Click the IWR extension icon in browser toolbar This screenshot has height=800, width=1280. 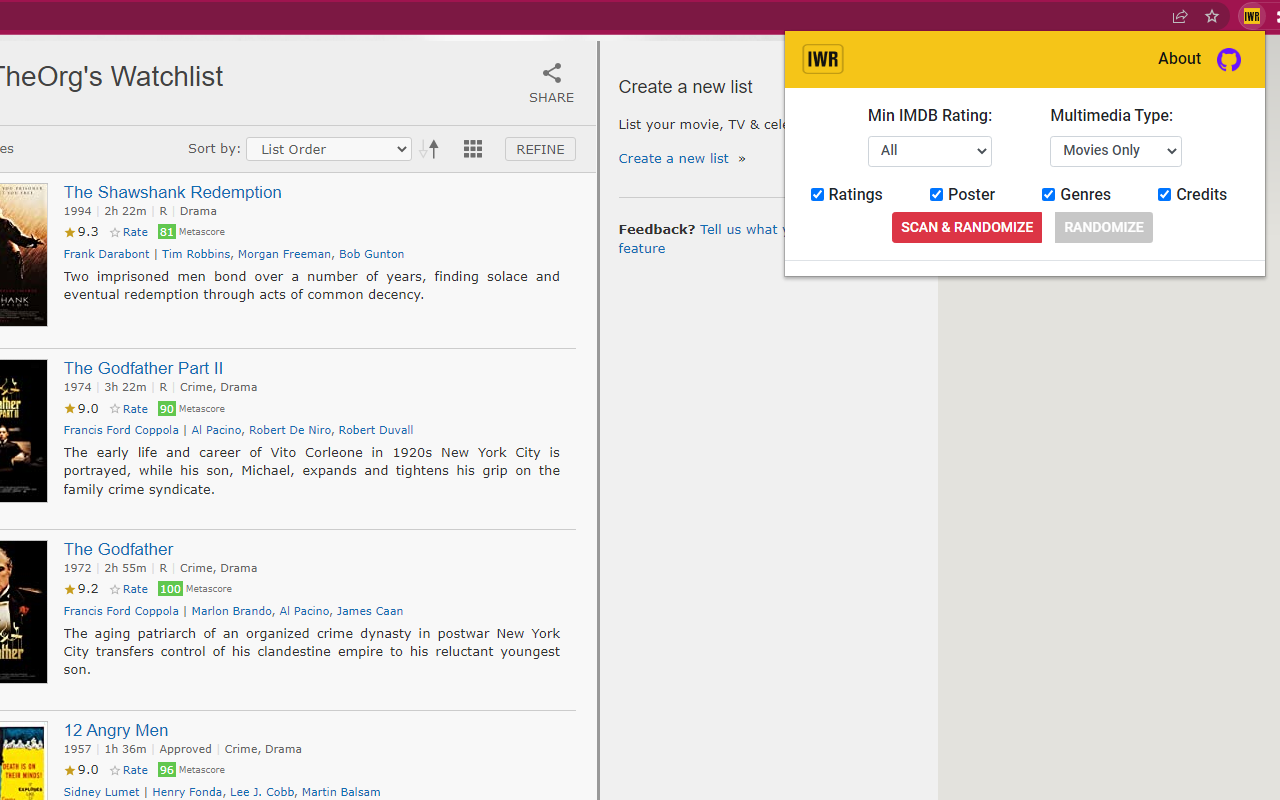(x=1251, y=16)
